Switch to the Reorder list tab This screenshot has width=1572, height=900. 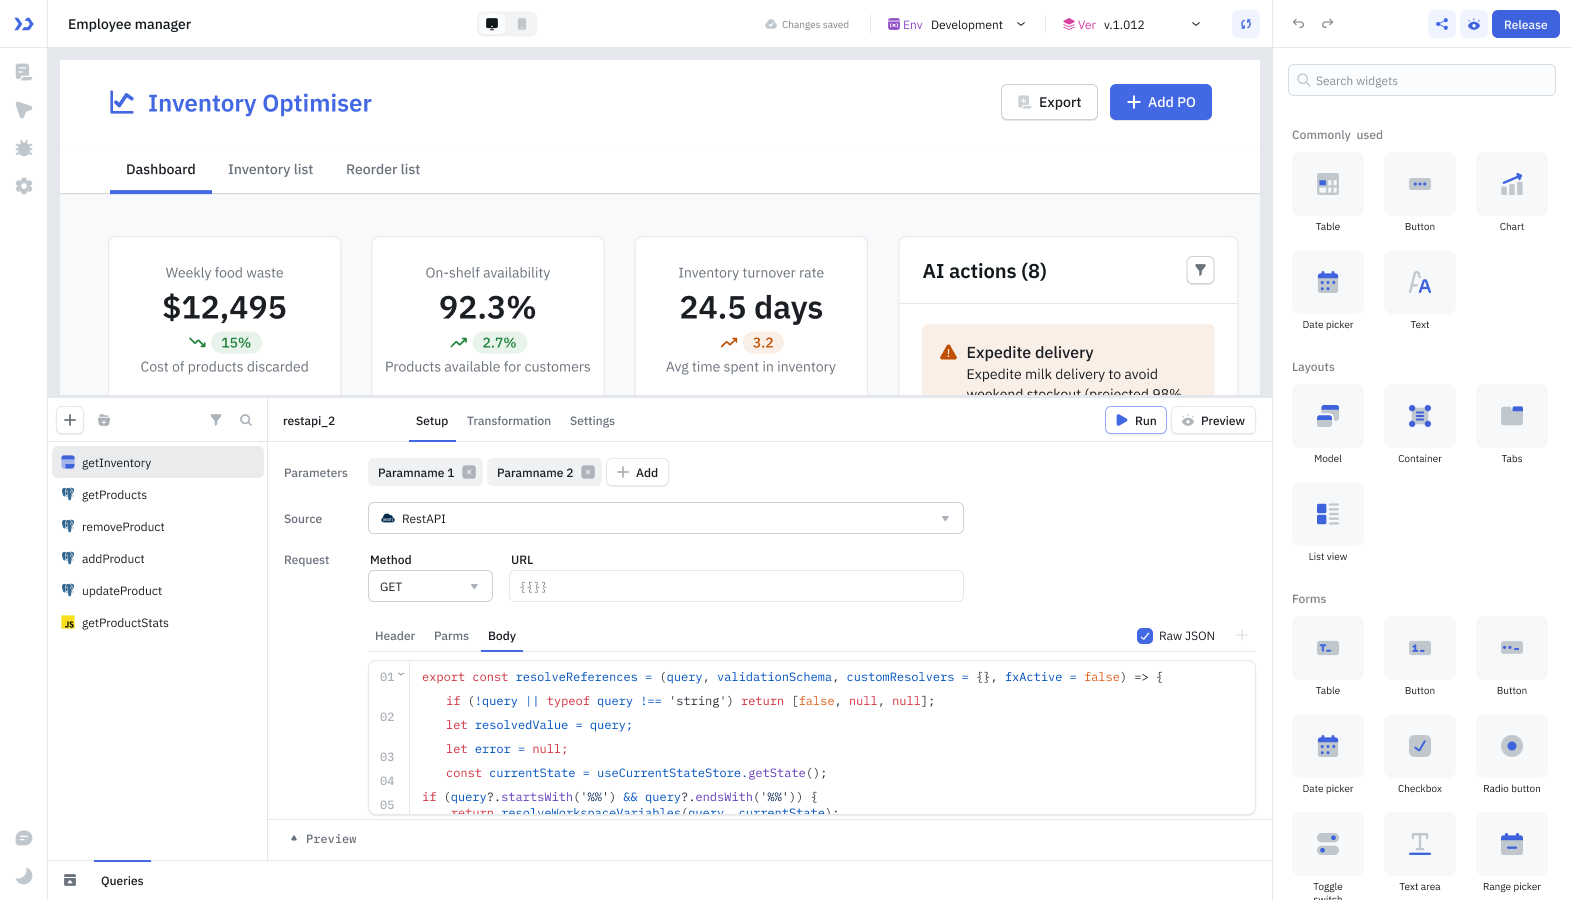pyautogui.click(x=383, y=169)
